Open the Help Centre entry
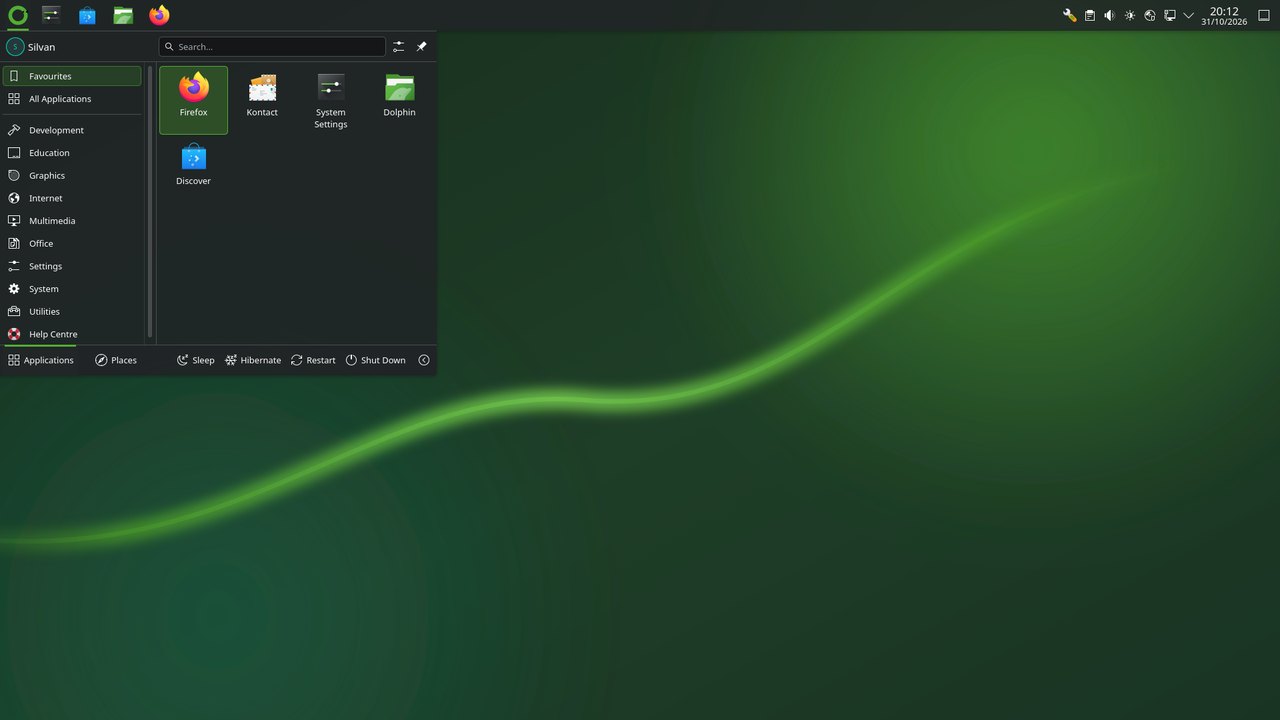 (72, 334)
